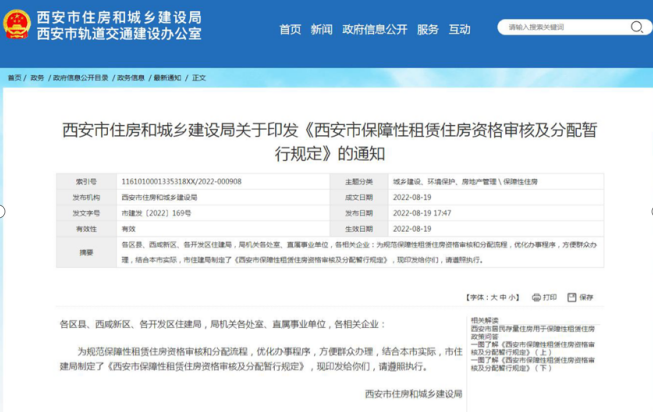Open 最新通知 breadcrumb link
Viewport: 653px width, 412px height.
[x=167, y=78]
